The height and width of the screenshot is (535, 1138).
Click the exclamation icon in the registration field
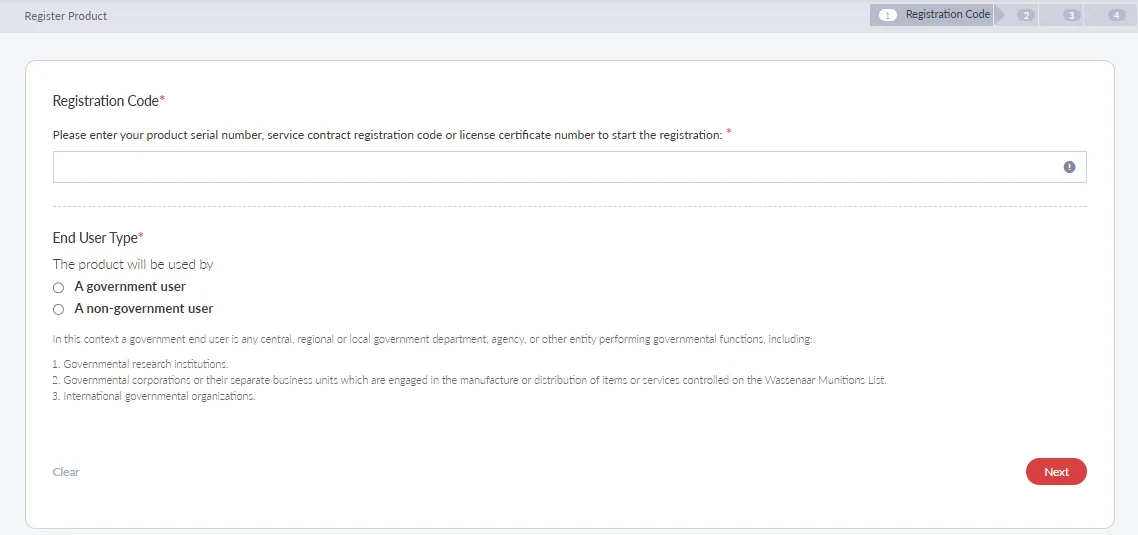click(x=1069, y=167)
